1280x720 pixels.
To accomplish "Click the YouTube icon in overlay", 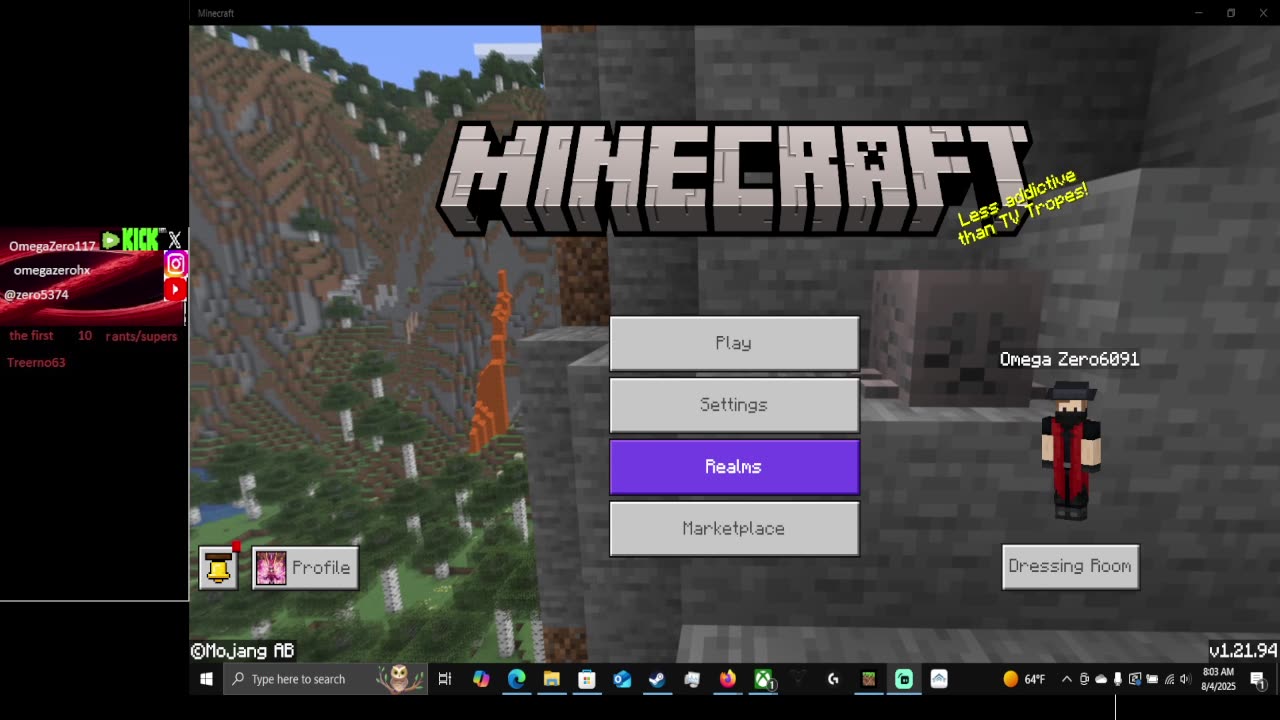I will click(x=175, y=289).
